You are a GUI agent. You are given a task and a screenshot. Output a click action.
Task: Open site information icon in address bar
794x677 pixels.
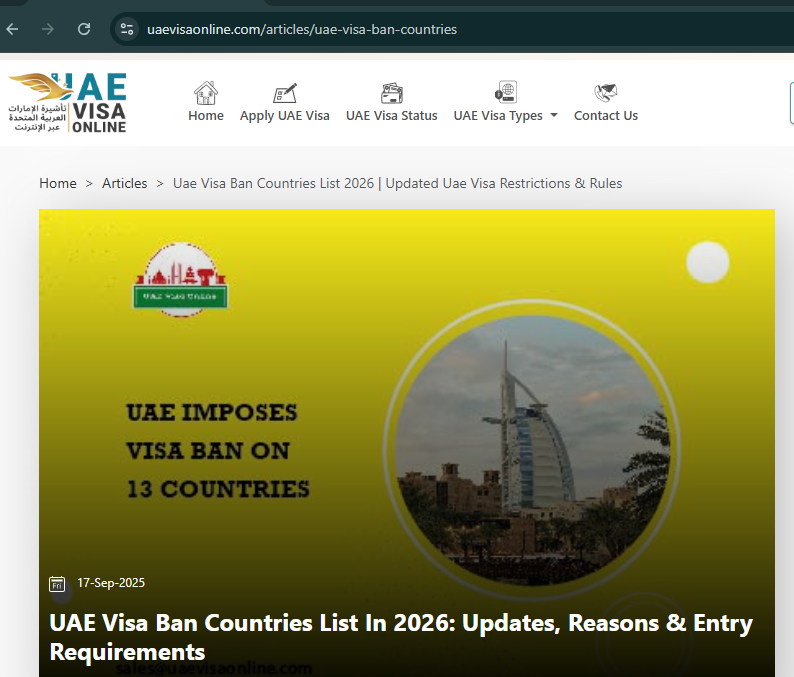click(126, 29)
